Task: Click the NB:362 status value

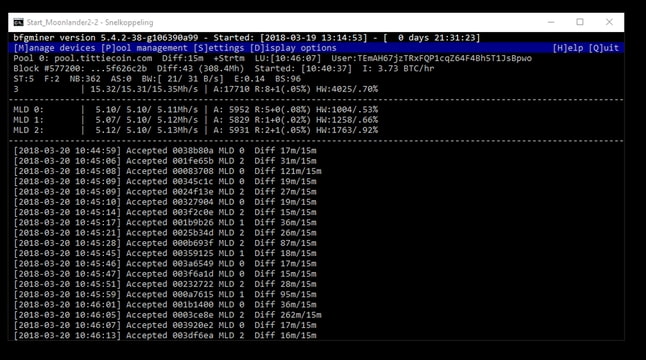Action: [x=85, y=79]
